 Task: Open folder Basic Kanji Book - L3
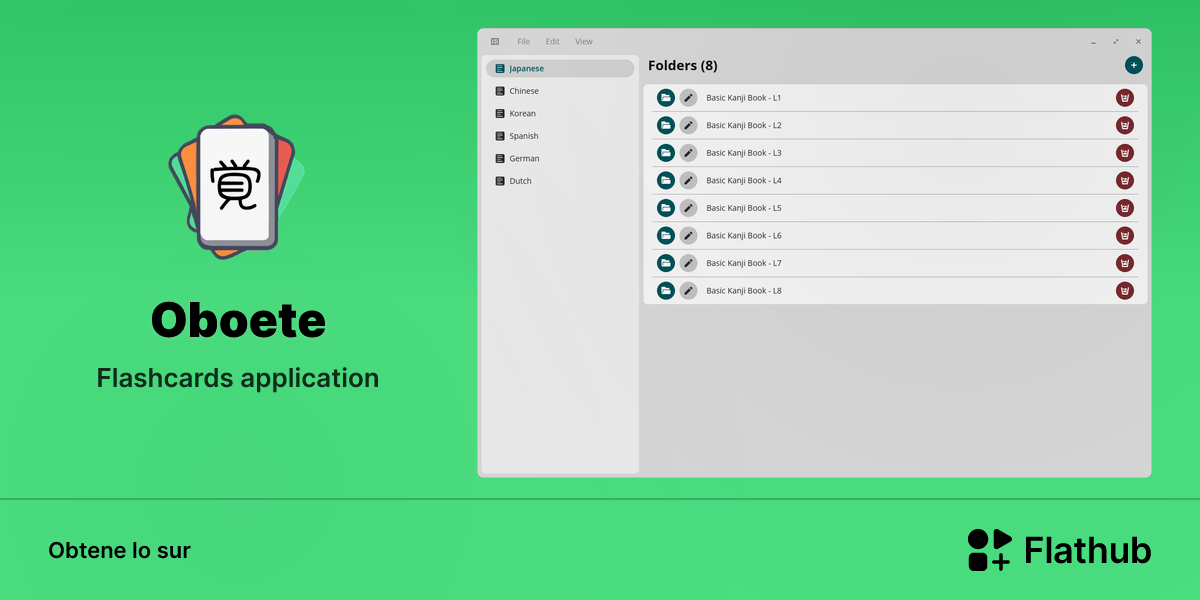666,153
